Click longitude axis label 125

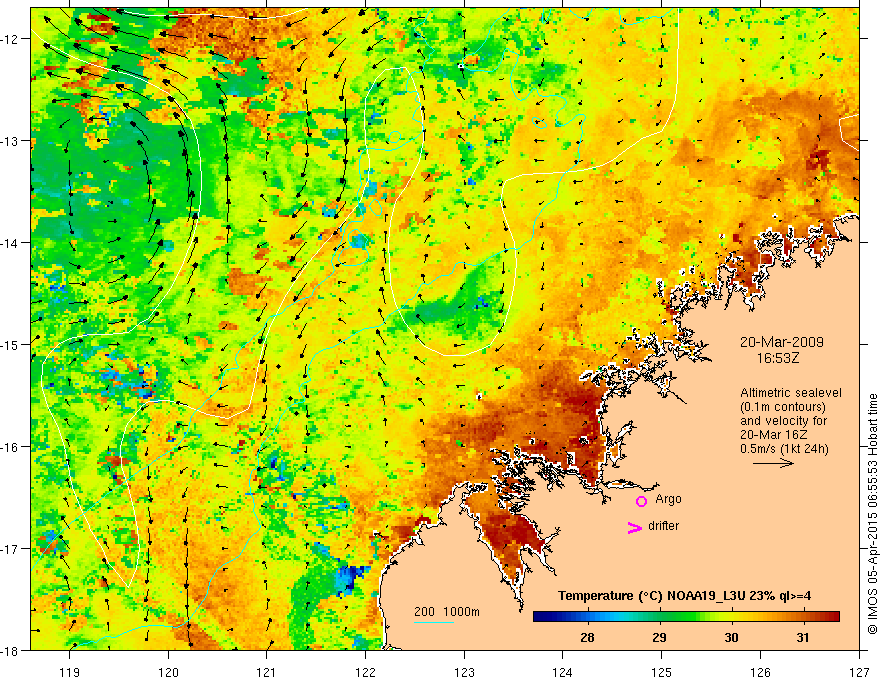tap(662, 672)
